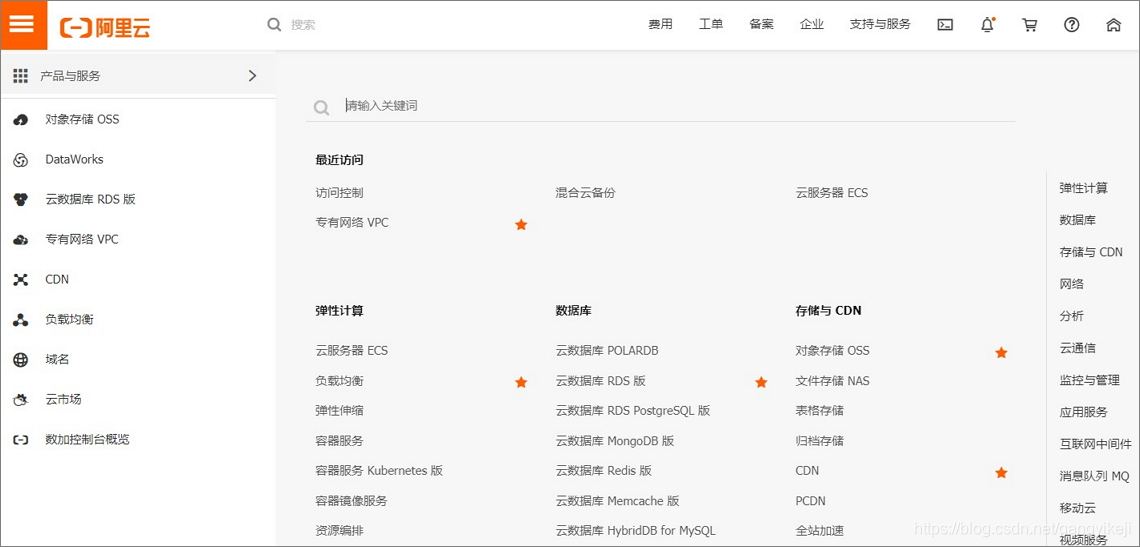Open the notification bell
Screen dimensions: 1140x547
[987, 25]
